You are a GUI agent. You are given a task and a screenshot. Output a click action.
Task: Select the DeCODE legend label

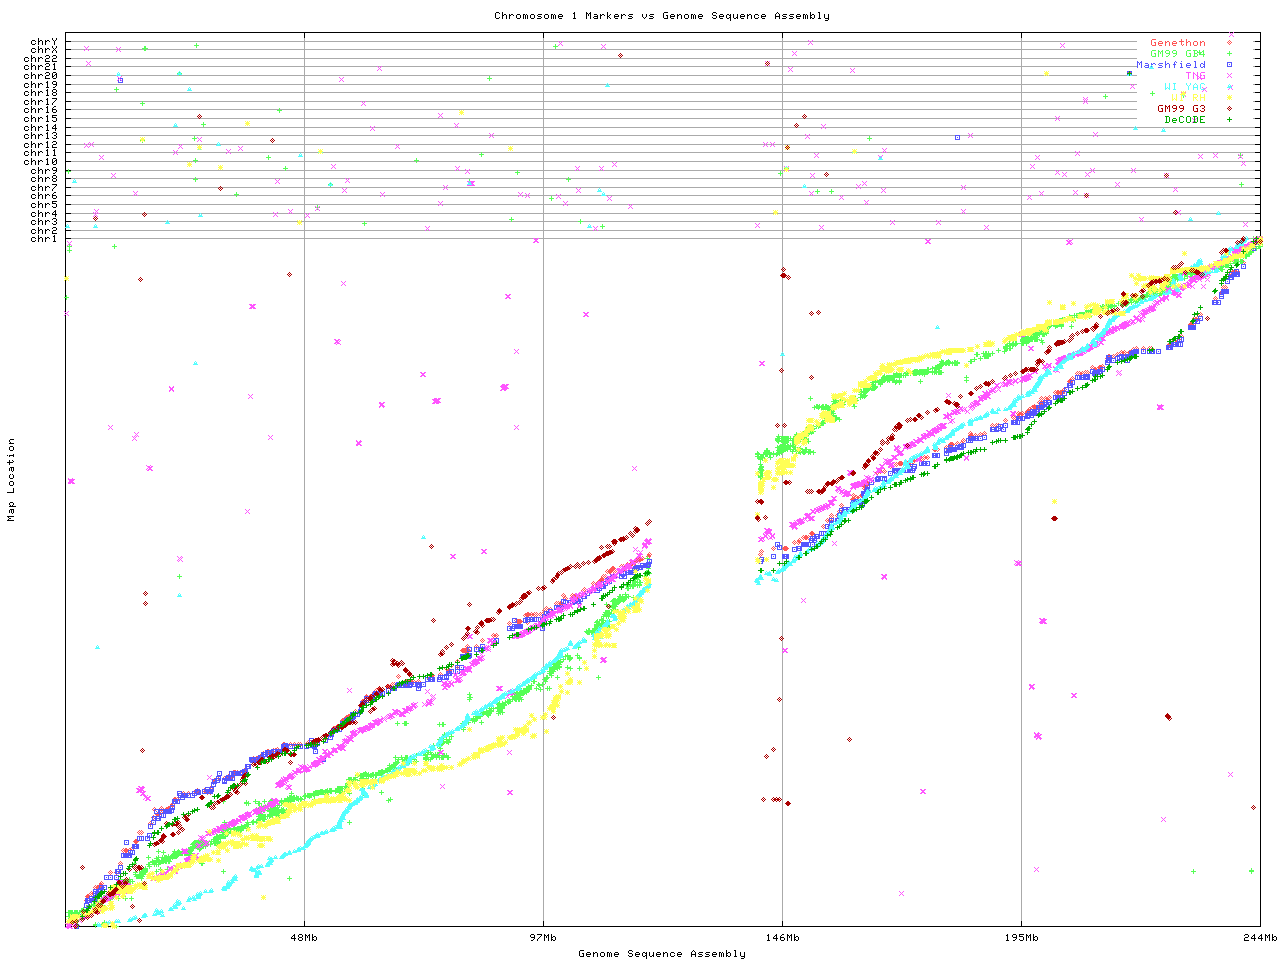(1184, 120)
